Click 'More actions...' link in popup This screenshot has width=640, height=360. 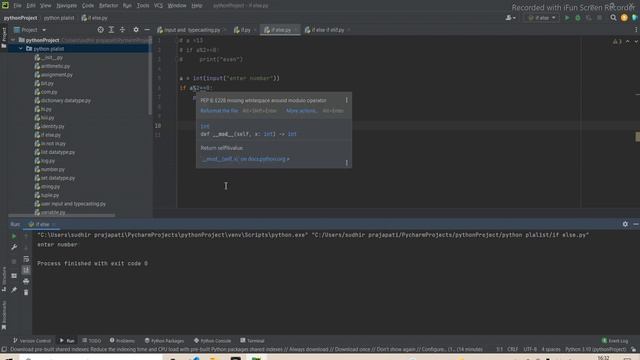pos(301,111)
